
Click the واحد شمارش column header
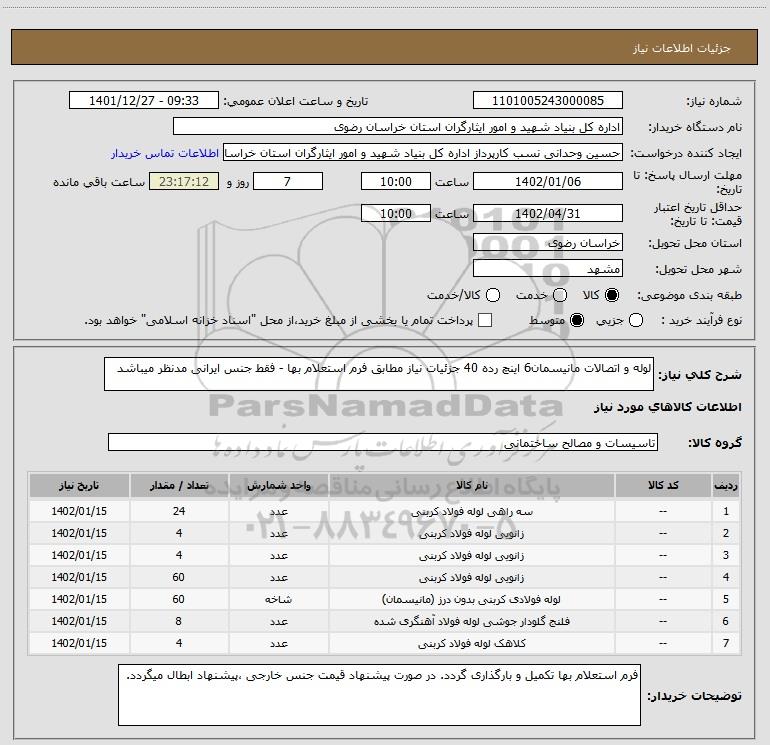coord(278,485)
